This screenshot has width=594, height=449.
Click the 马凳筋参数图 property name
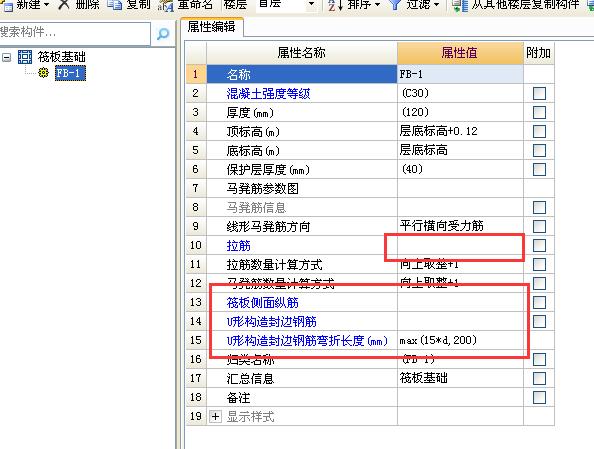pyautogui.click(x=263, y=188)
